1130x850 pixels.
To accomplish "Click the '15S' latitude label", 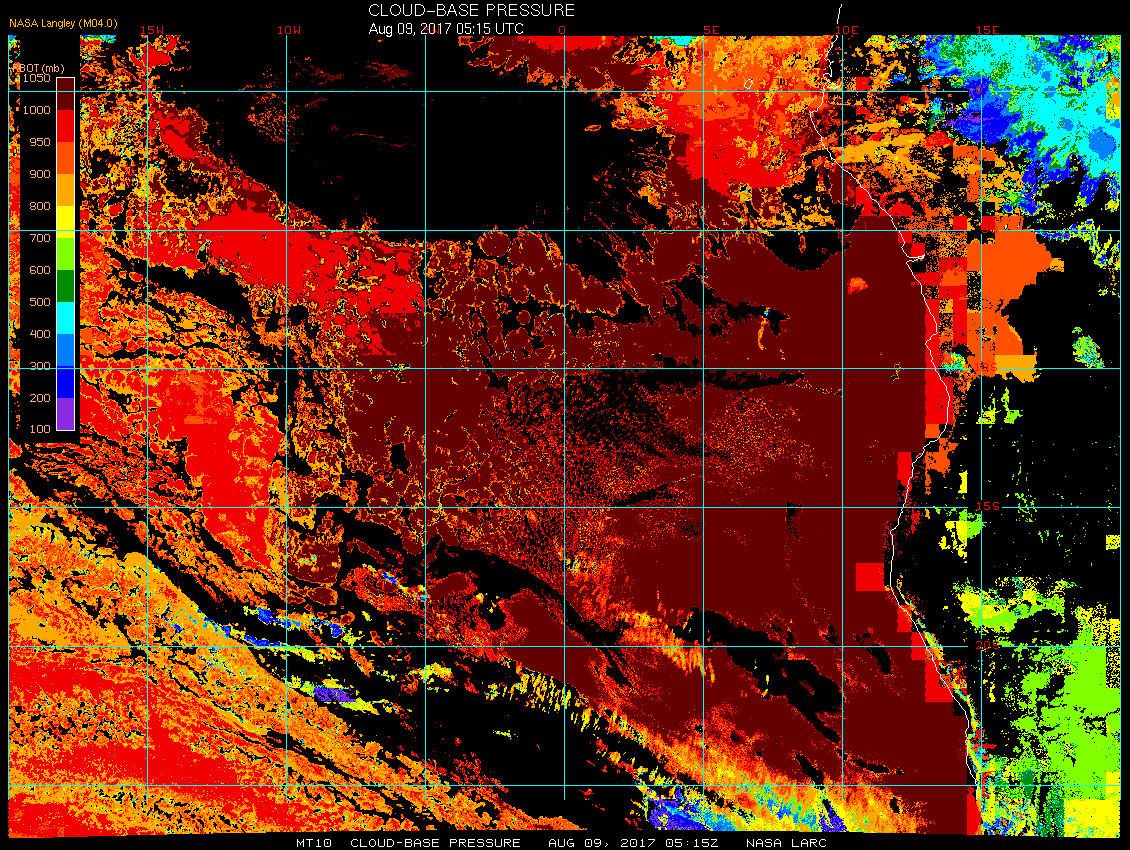I will pos(988,507).
